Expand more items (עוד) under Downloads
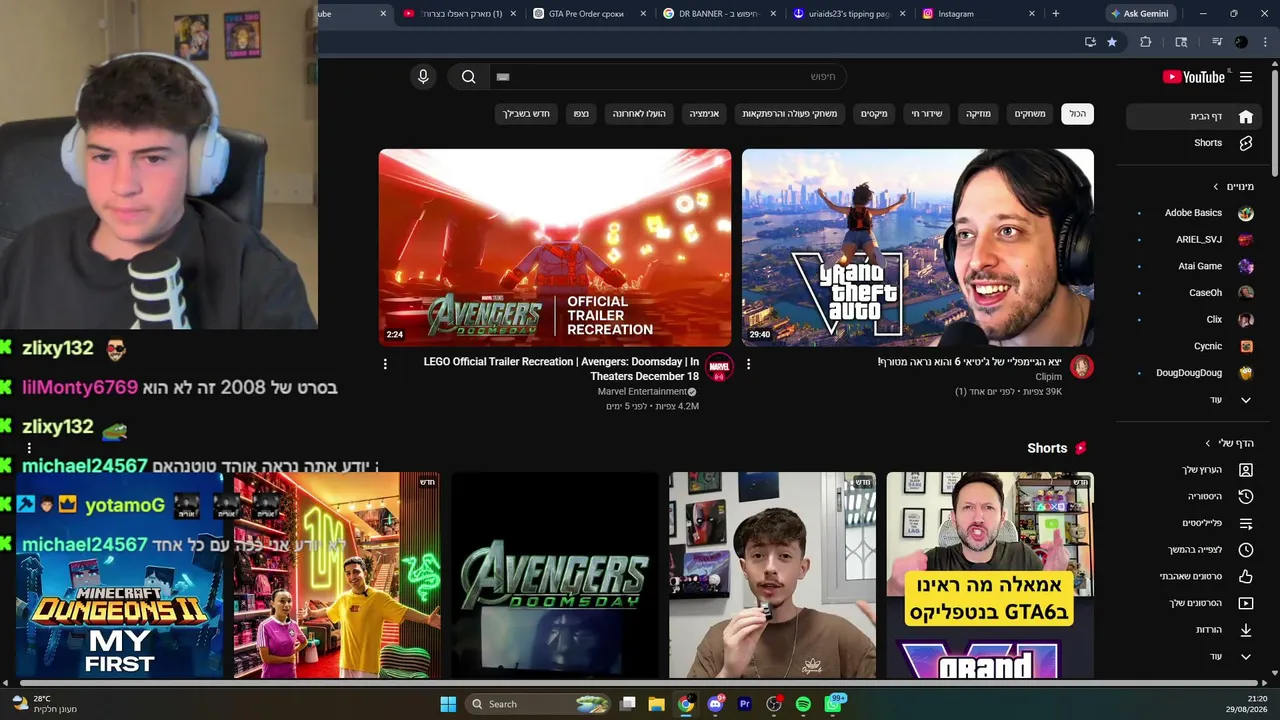 tap(1192, 656)
